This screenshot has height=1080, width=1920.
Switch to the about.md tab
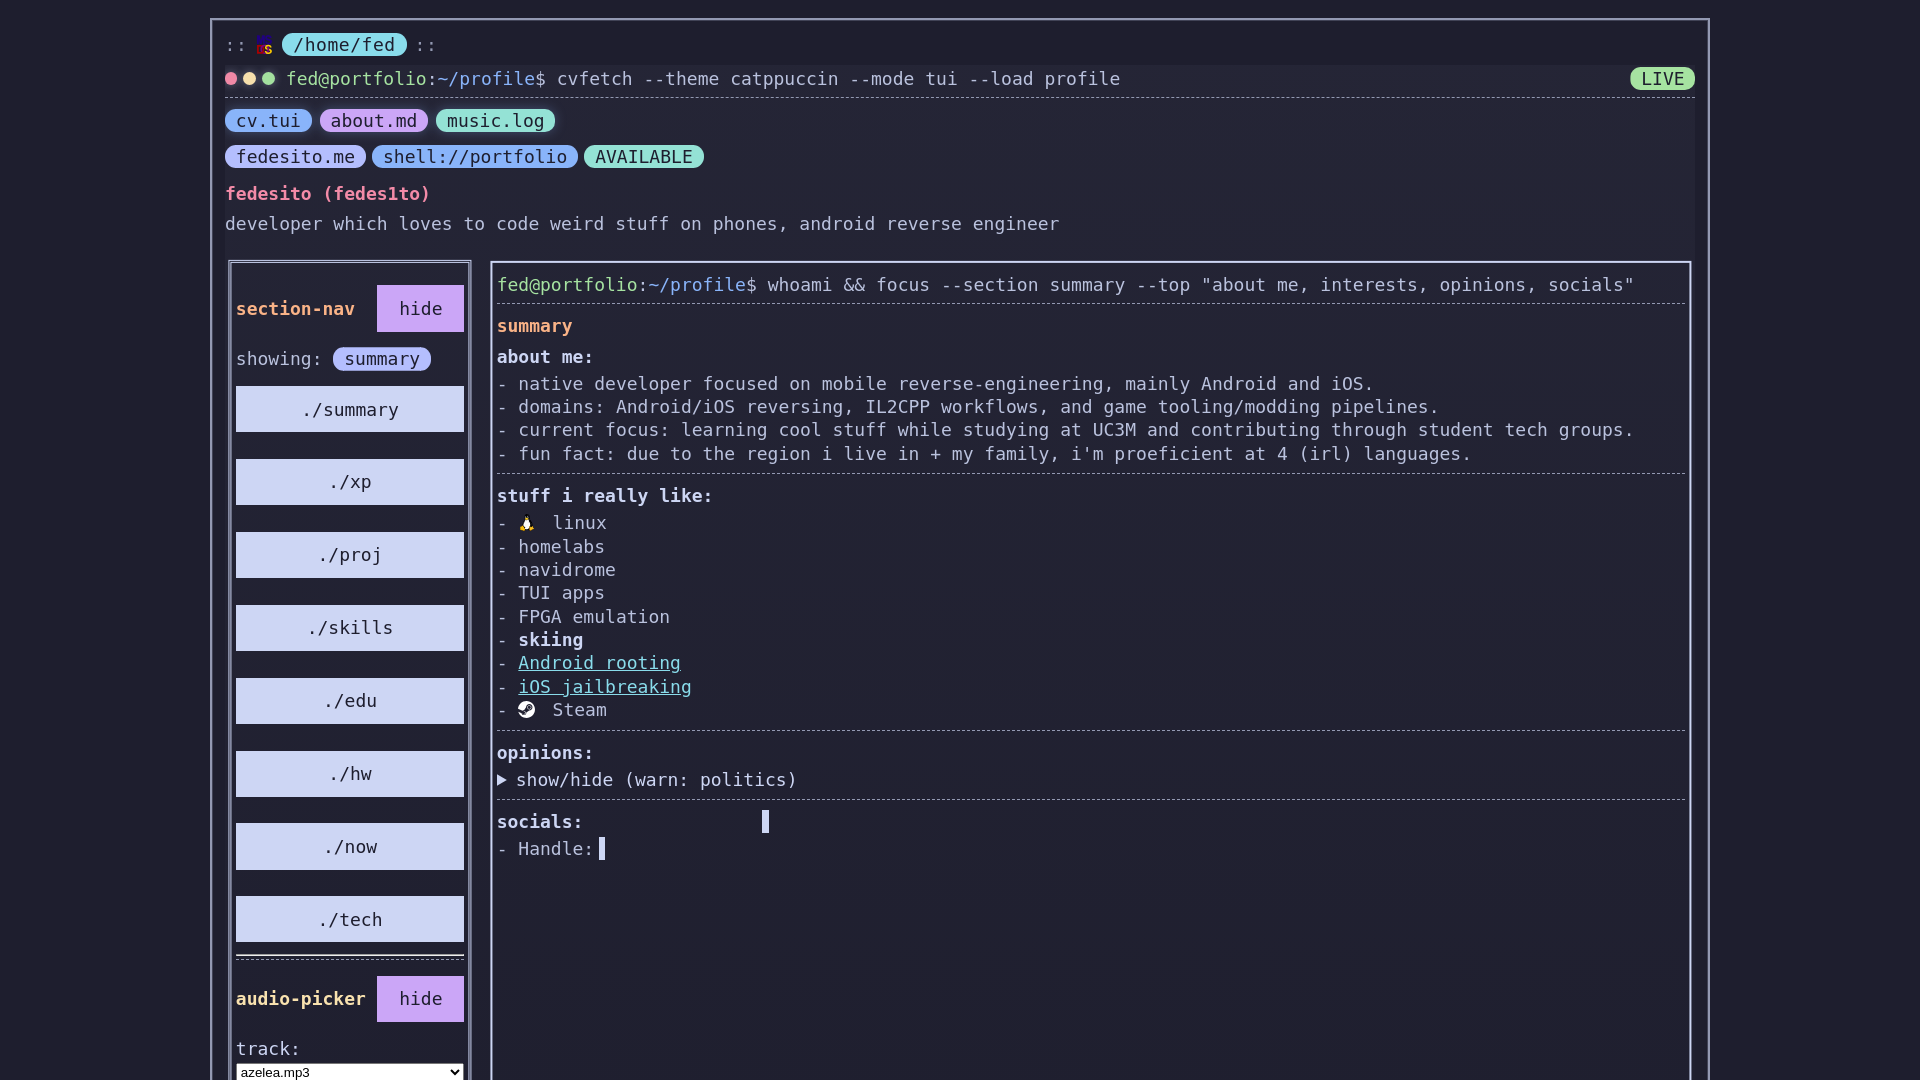click(374, 121)
